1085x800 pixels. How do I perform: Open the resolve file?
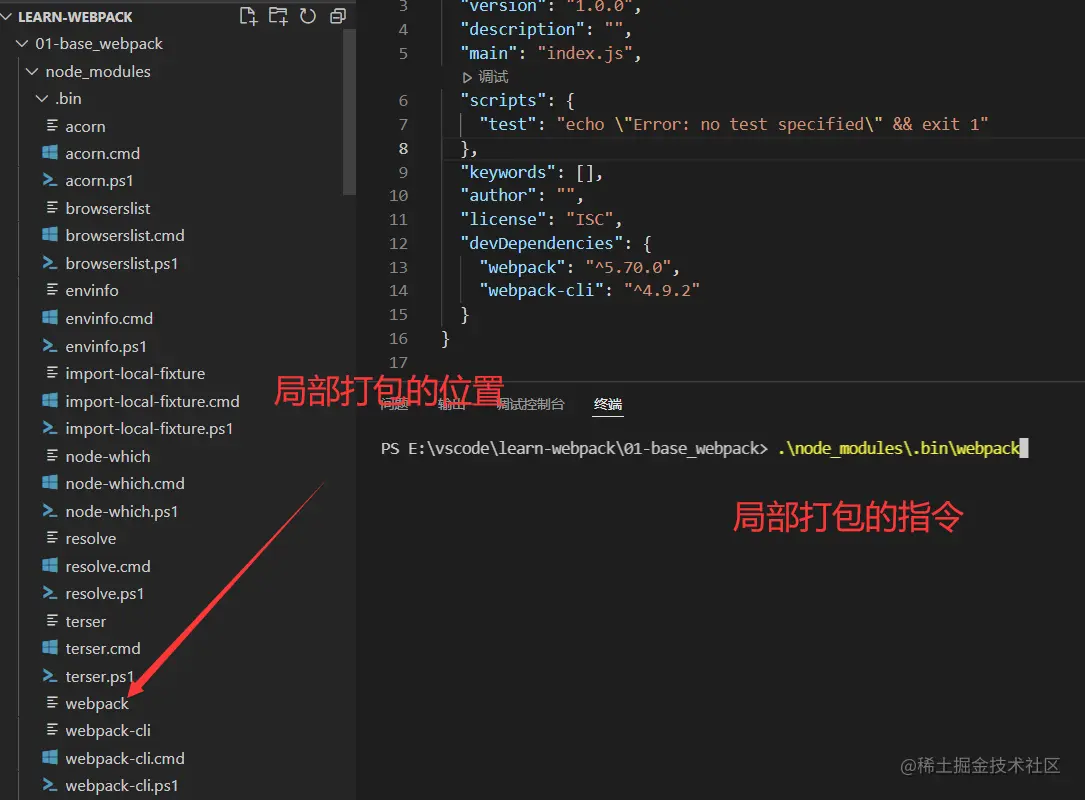[x=91, y=538]
